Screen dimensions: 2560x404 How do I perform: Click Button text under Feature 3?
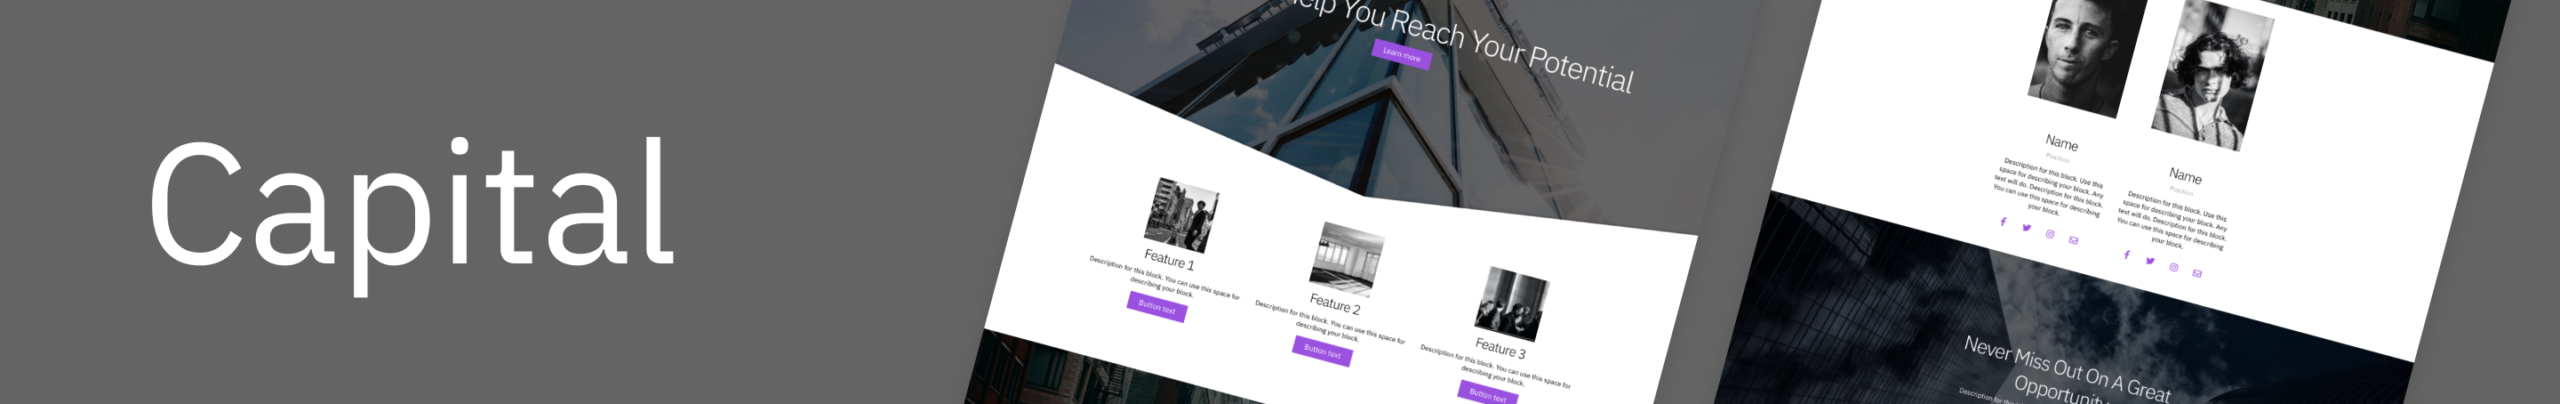coord(1487,394)
